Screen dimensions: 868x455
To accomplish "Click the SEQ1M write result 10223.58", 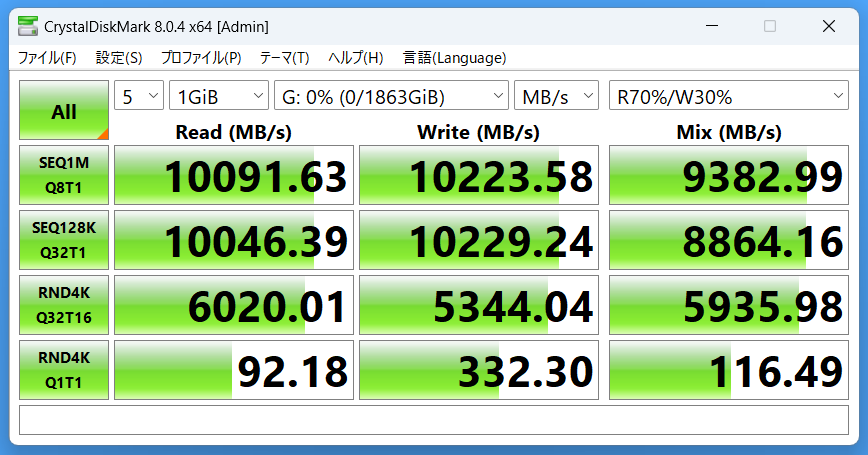I will point(479,175).
